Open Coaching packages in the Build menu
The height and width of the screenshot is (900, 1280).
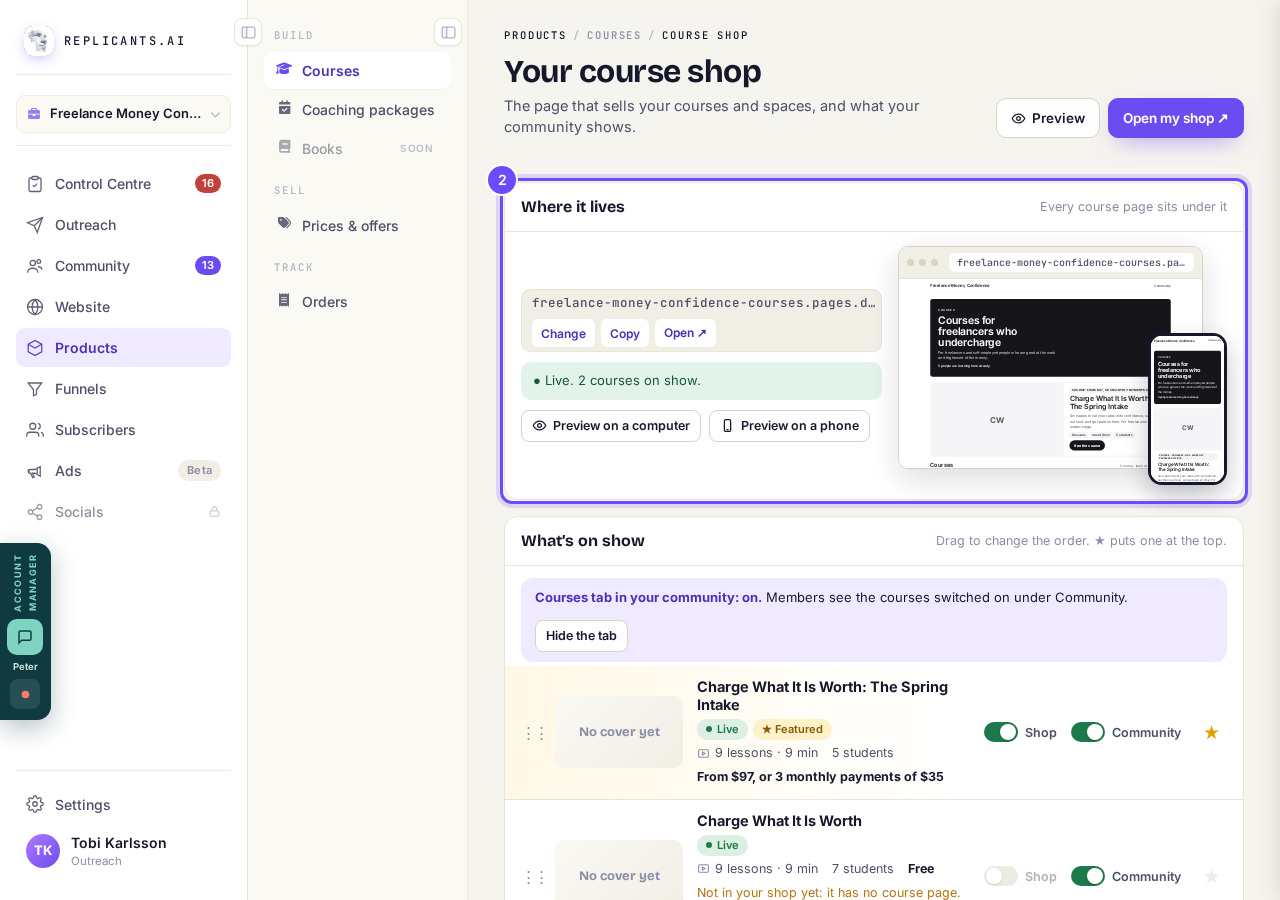click(x=358, y=110)
